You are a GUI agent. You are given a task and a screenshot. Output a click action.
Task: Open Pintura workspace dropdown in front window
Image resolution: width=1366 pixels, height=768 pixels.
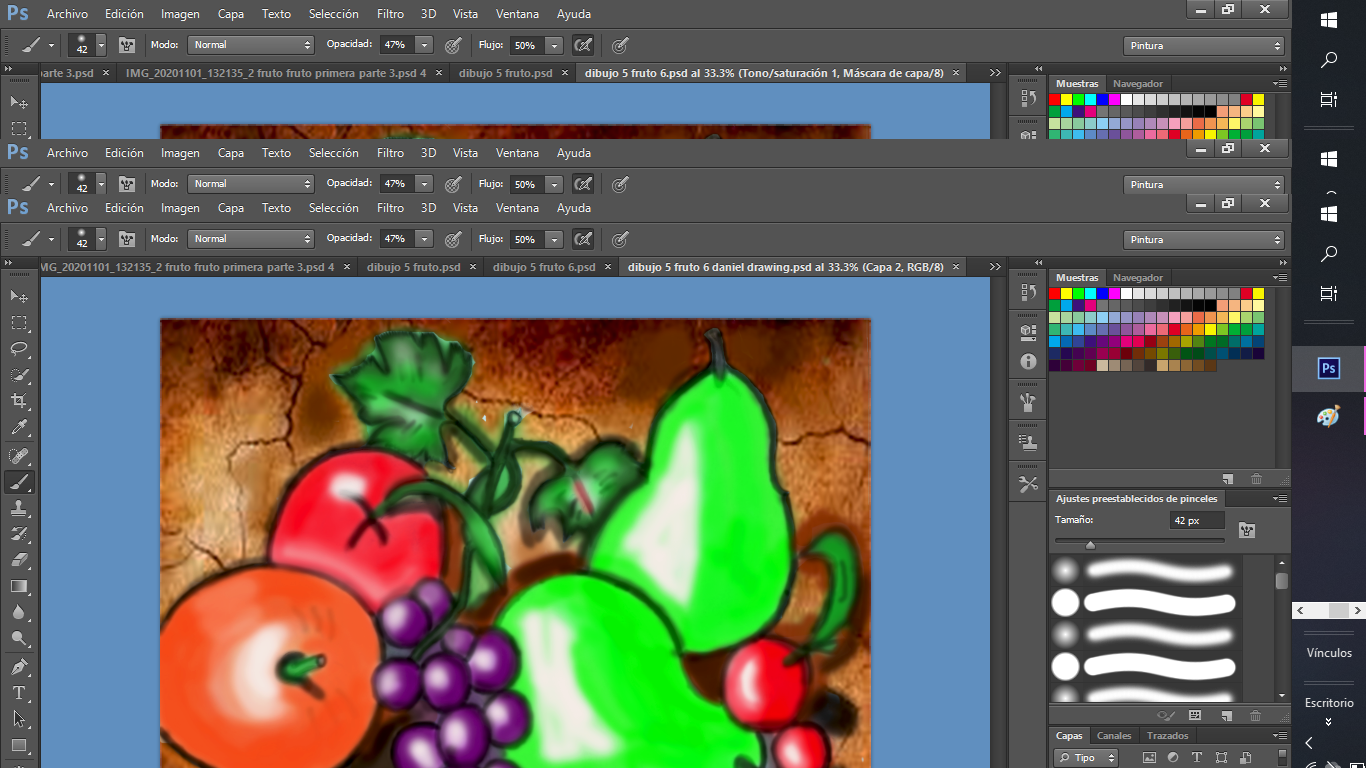pos(1204,240)
